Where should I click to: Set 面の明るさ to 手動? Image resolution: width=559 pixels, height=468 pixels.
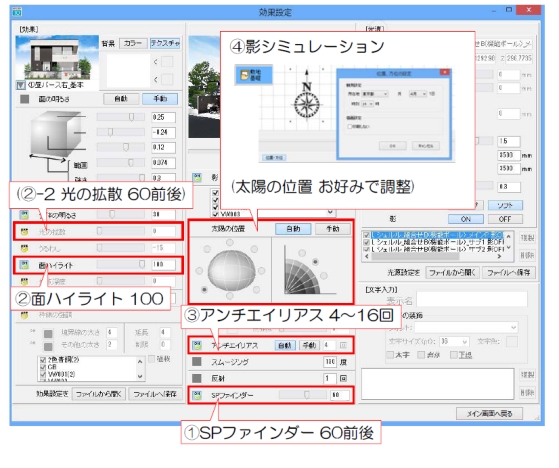point(160,99)
